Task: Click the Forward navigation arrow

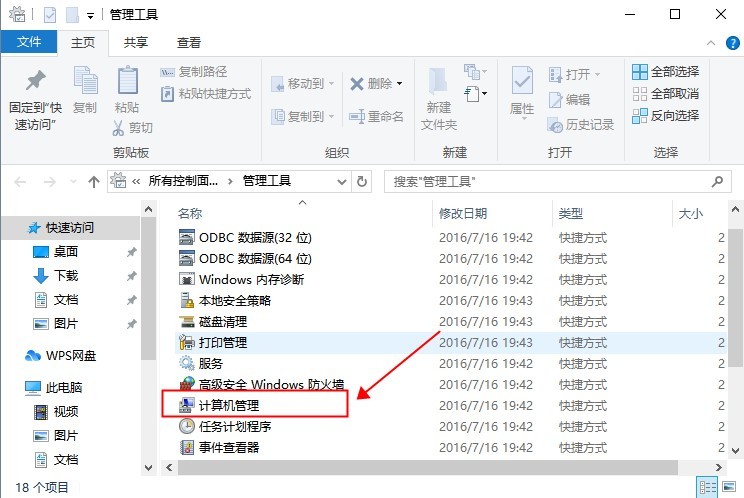Action: click(x=49, y=182)
